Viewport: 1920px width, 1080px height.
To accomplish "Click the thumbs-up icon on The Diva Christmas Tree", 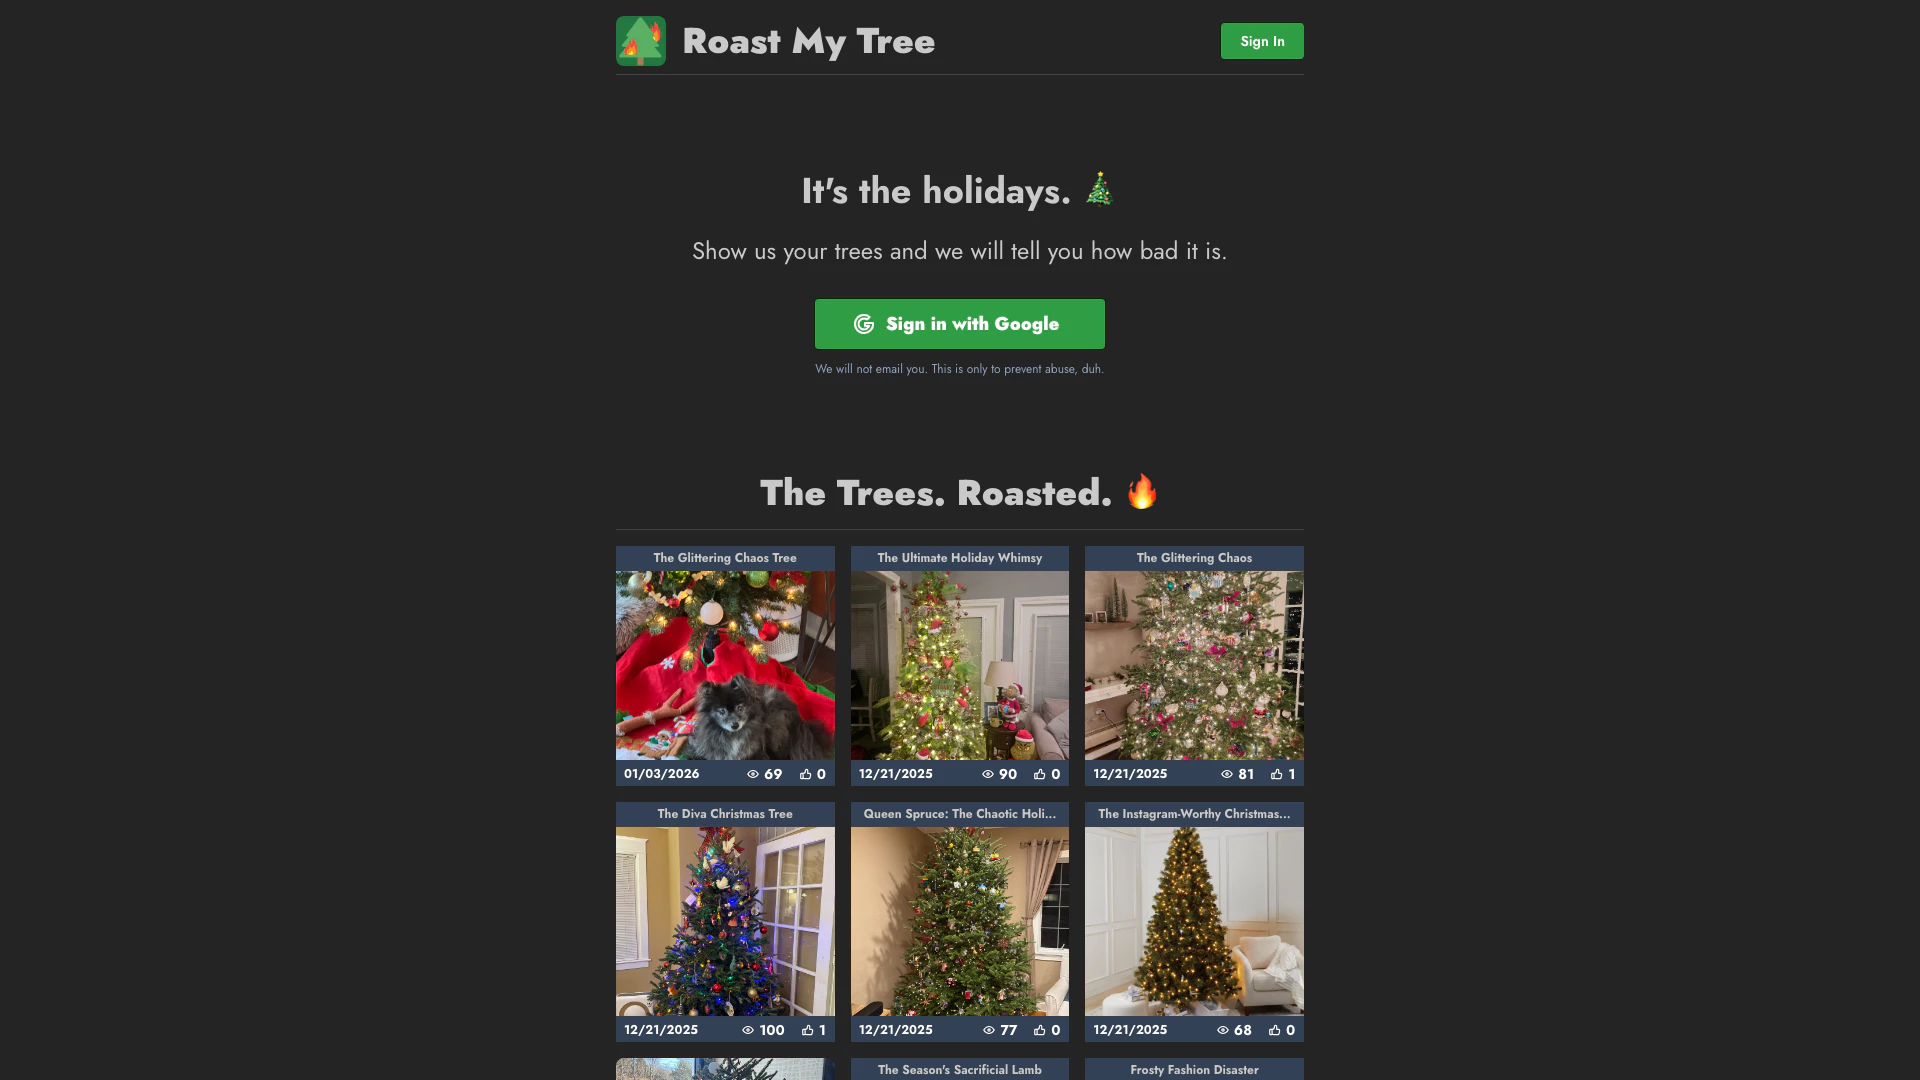I will pos(808,1030).
